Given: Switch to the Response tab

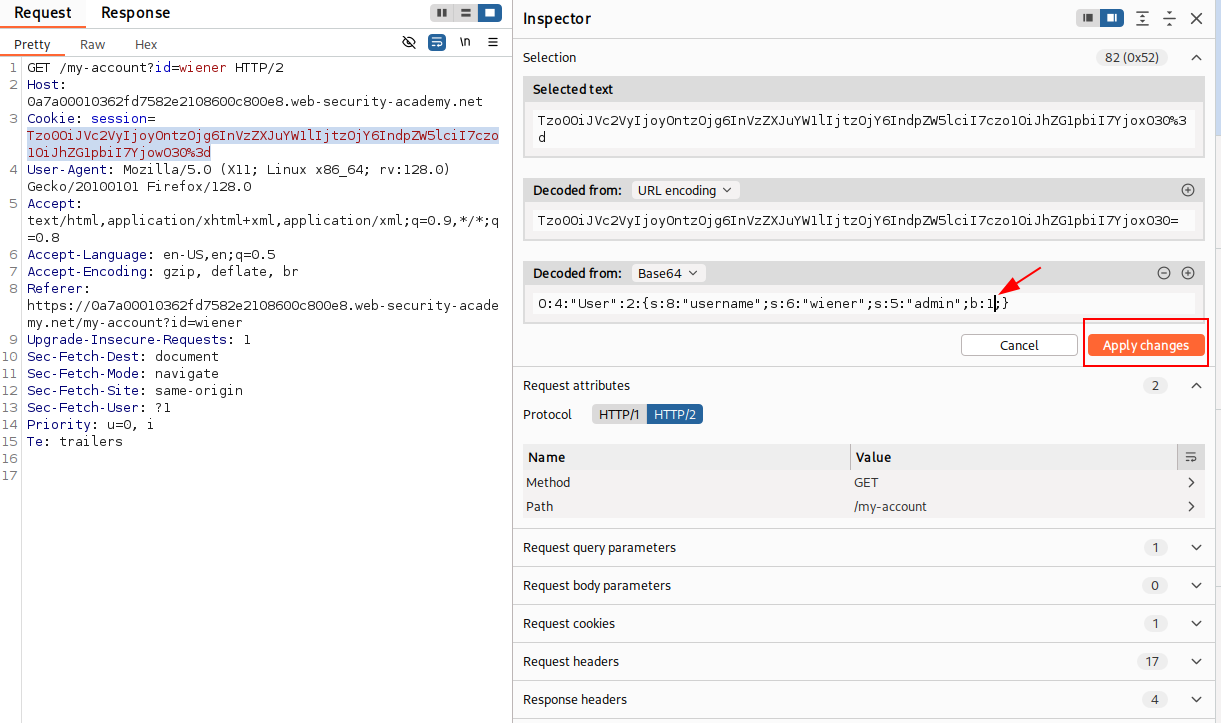Looking at the screenshot, I should (x=135, y=13).
